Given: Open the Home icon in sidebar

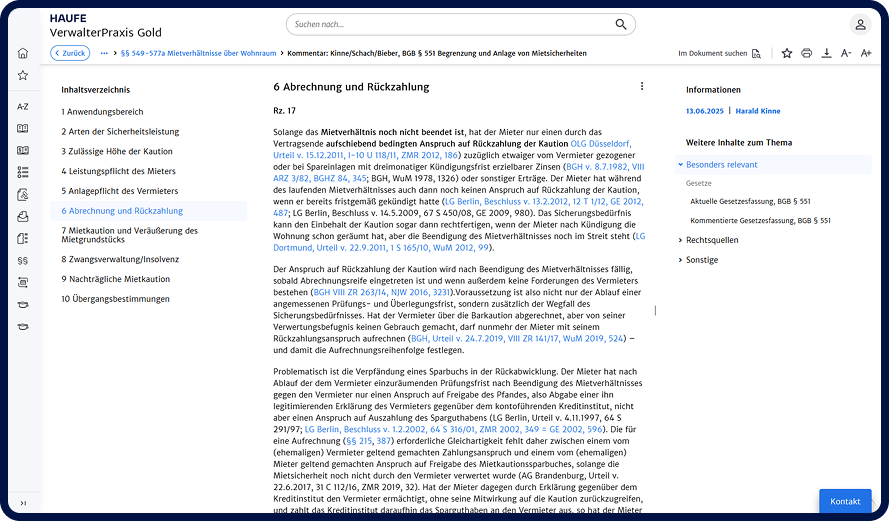Looking at the screenshot, I should 23,53.
